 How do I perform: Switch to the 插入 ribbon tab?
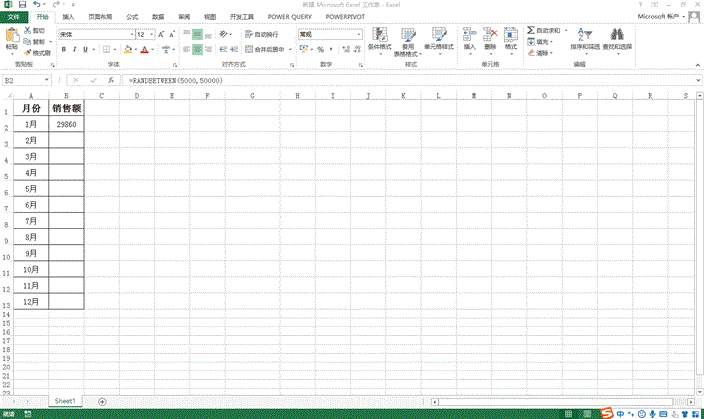pos(68,17)
